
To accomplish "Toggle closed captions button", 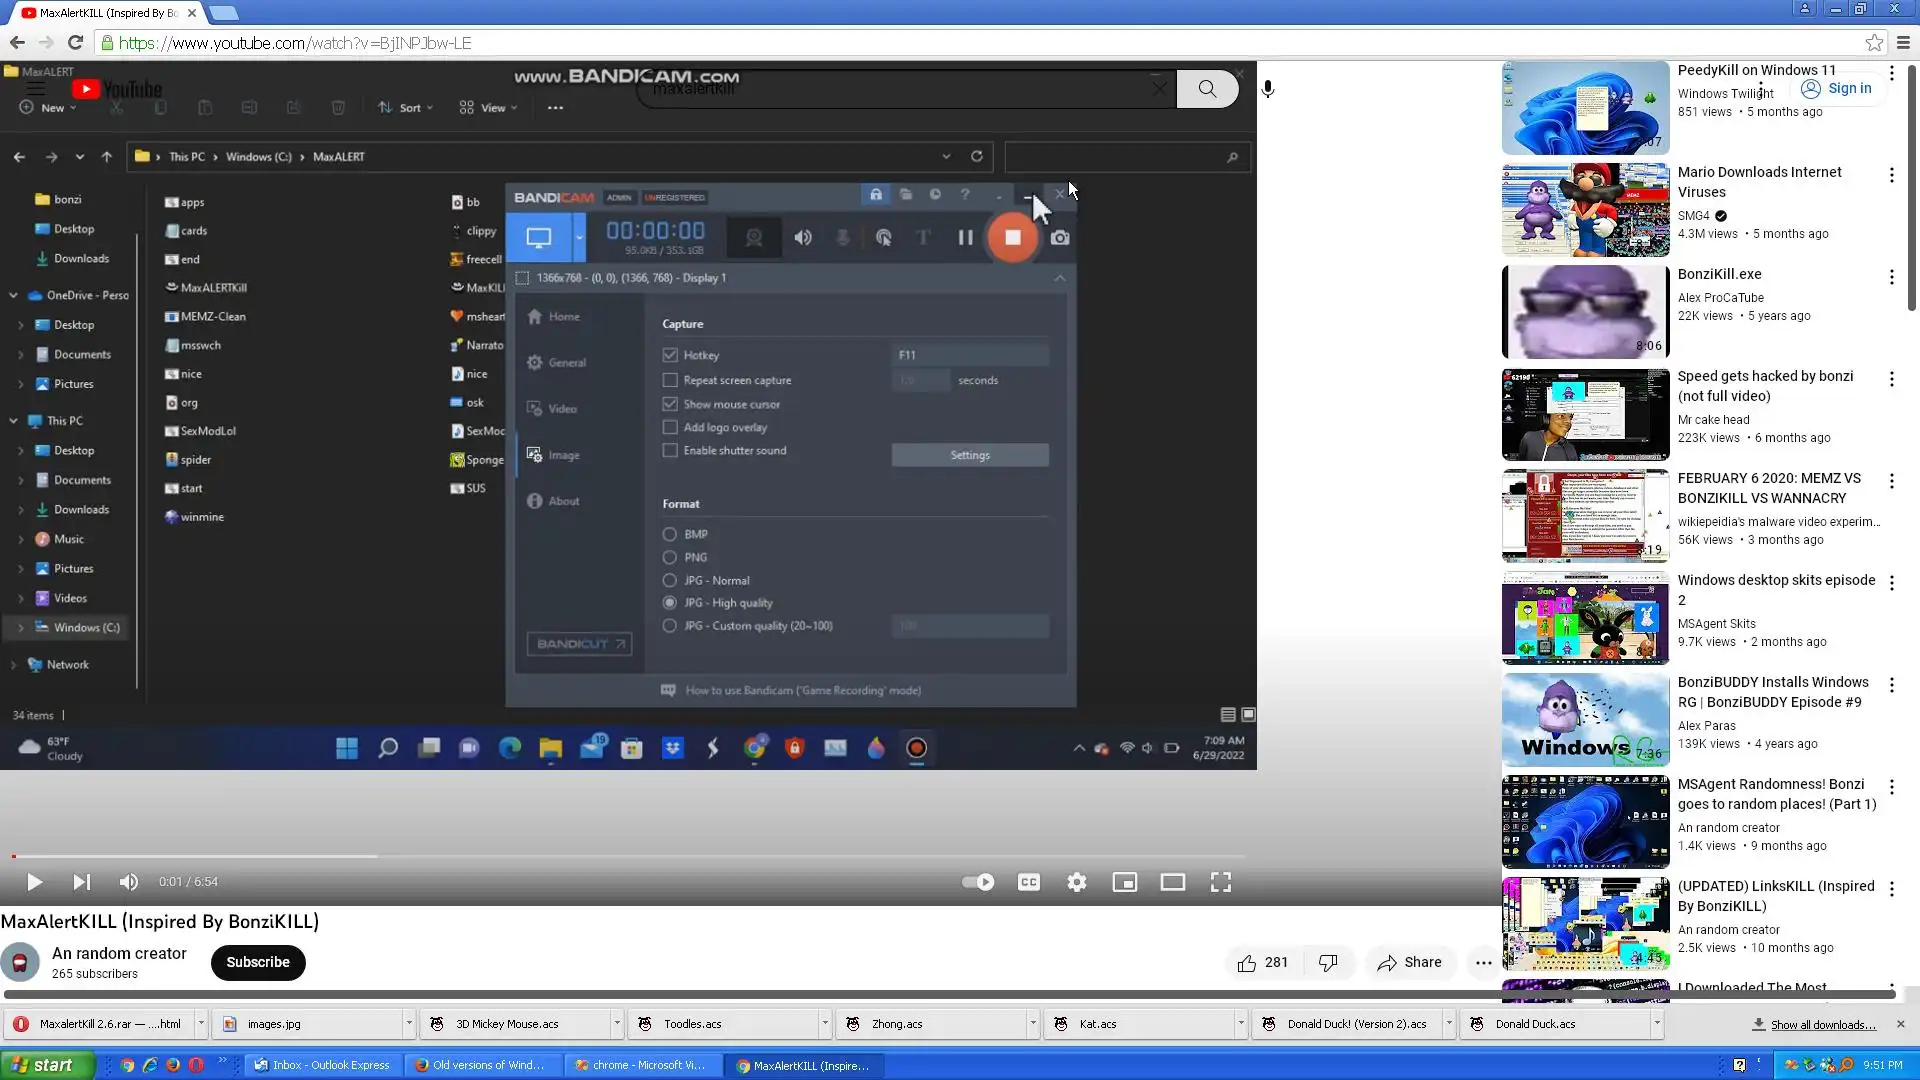I will click(1028, 882).
